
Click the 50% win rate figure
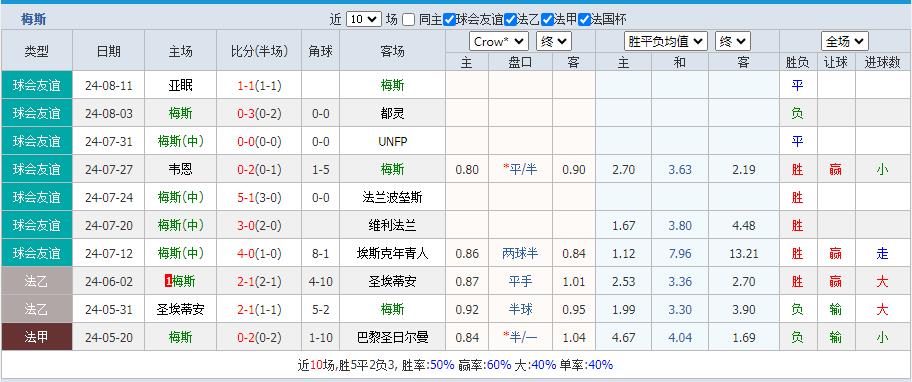(442, 365)
